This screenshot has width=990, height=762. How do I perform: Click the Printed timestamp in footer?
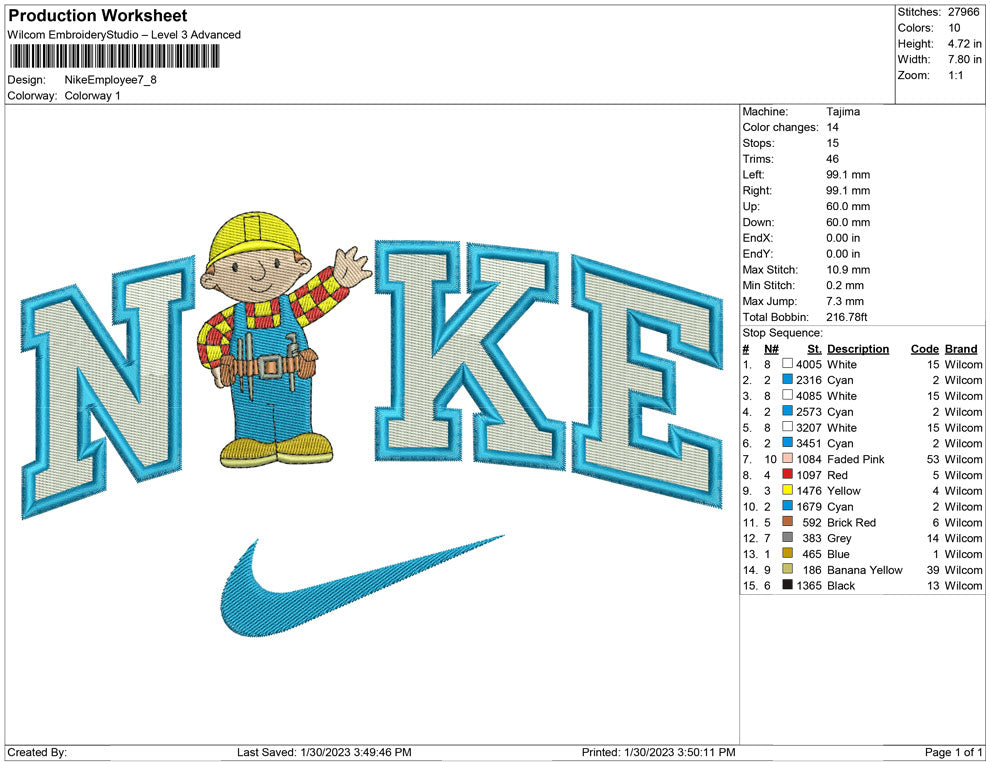coord(659,752)
